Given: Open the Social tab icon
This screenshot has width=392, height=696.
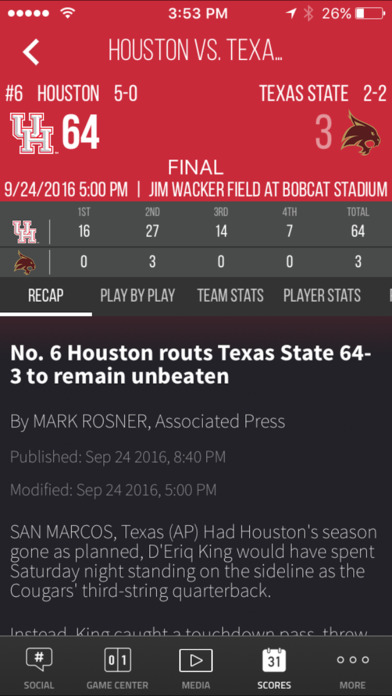Looking at the screenshot, I should (x=39, y=660).
